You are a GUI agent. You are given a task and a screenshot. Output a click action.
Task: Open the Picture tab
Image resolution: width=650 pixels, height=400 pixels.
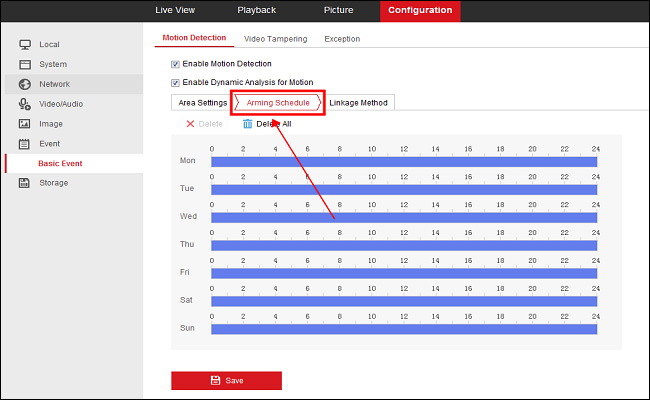pyautogui.click(x=338, y=10)
